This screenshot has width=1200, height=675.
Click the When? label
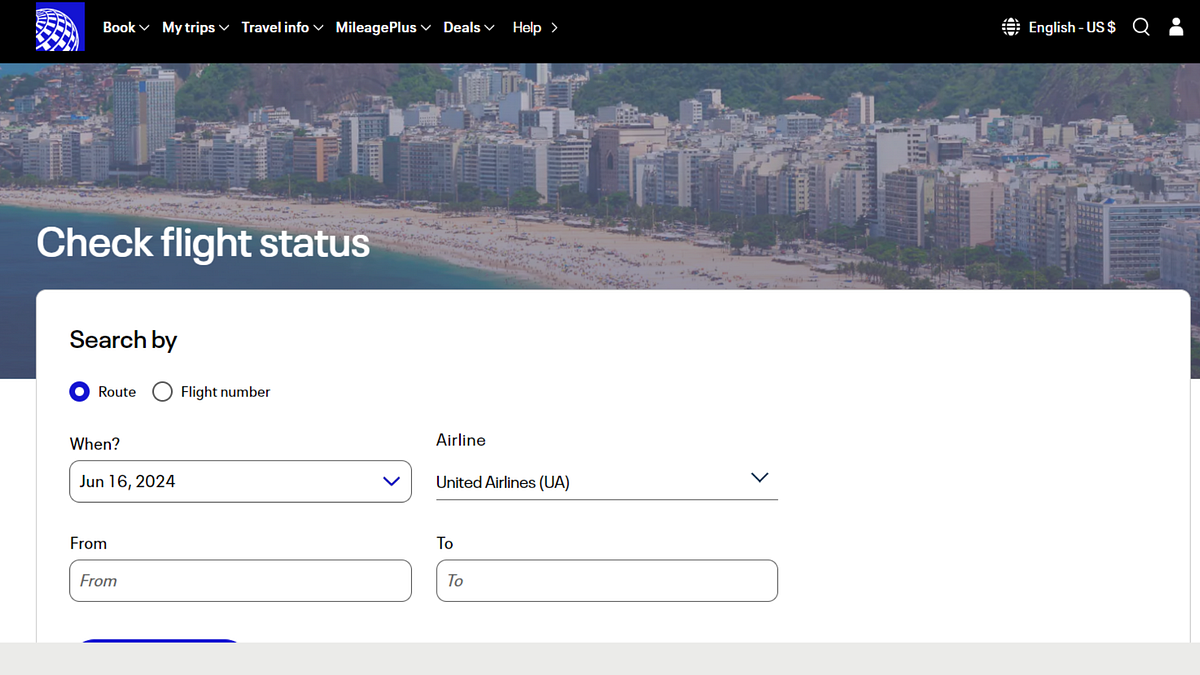pyautogui.click(x=95, y=444)
